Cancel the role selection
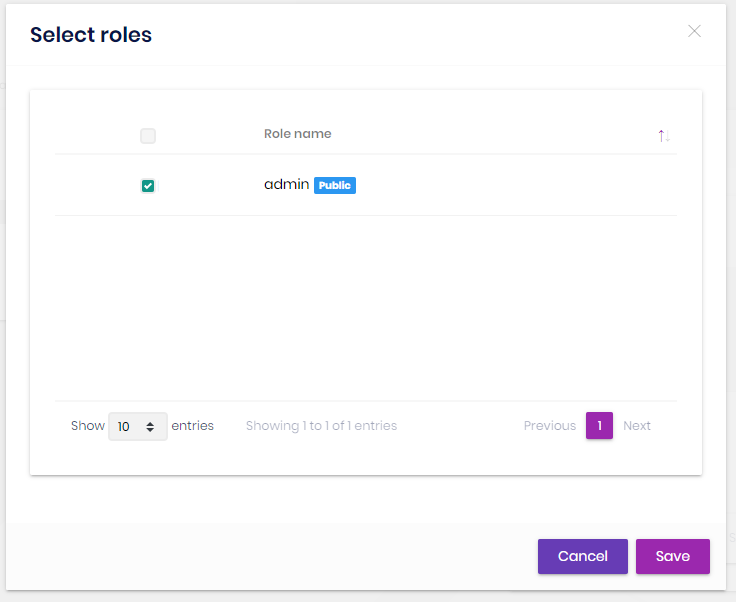 click(x=583, y=556)
